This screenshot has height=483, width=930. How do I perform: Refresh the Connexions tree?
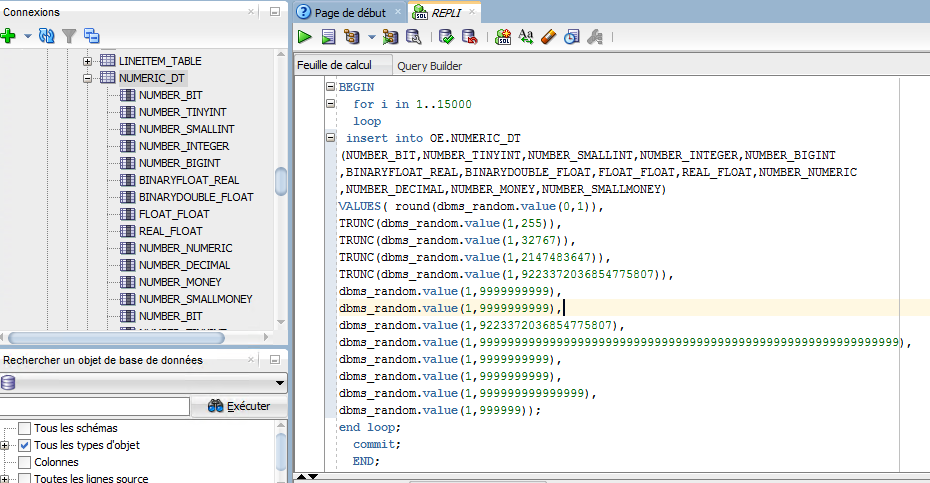pyautogui.click(x=46, y=36)
